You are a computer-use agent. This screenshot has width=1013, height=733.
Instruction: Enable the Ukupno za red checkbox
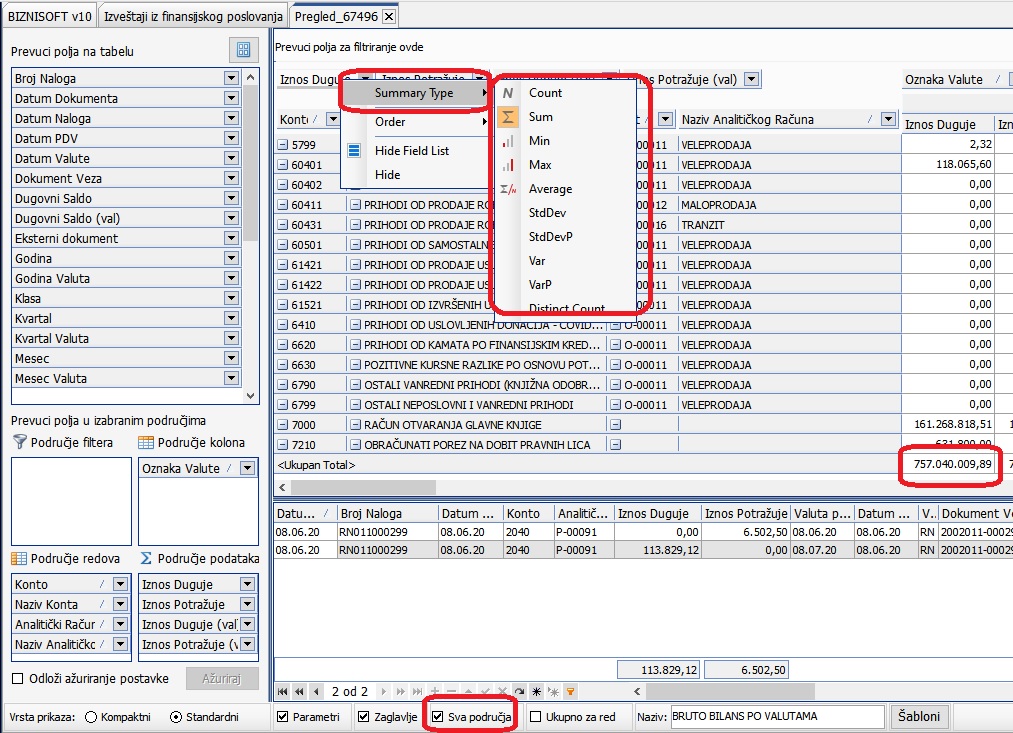pyautogui.click(x=536, y=717)
